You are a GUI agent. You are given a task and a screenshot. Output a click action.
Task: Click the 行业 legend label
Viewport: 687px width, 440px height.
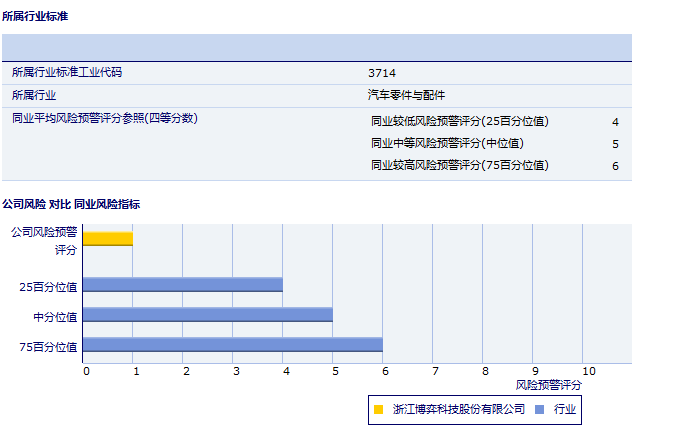click(x=565, y=409)
